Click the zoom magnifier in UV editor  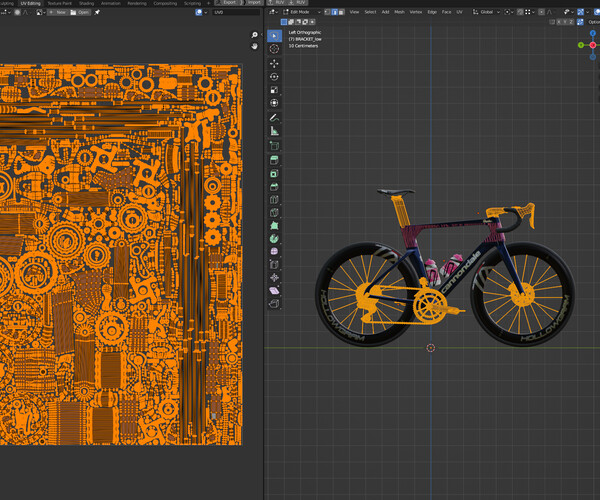click(254, 35)
